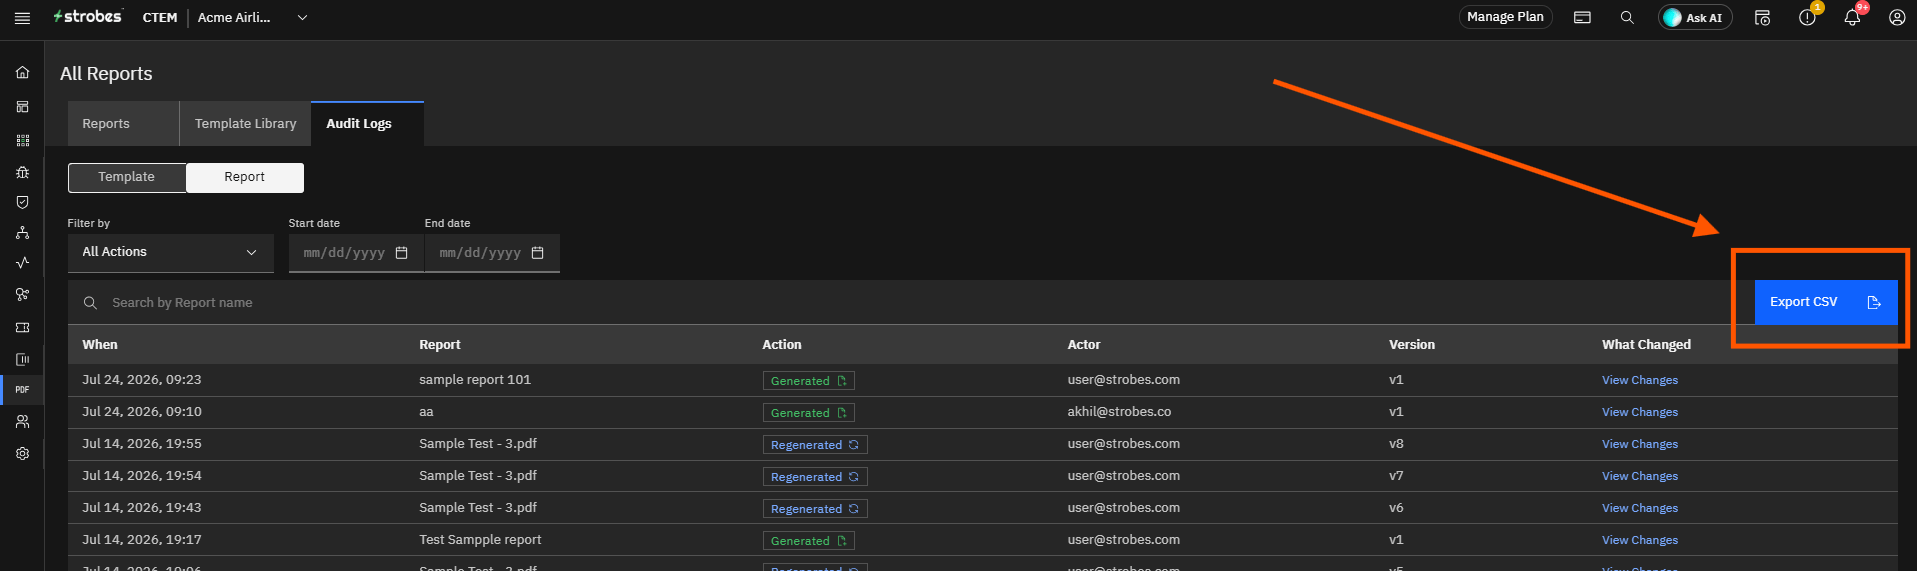Open the dashboard layout sidebar icon
This screenshot has height=571, width=1917.
click(x=22, y=107)
